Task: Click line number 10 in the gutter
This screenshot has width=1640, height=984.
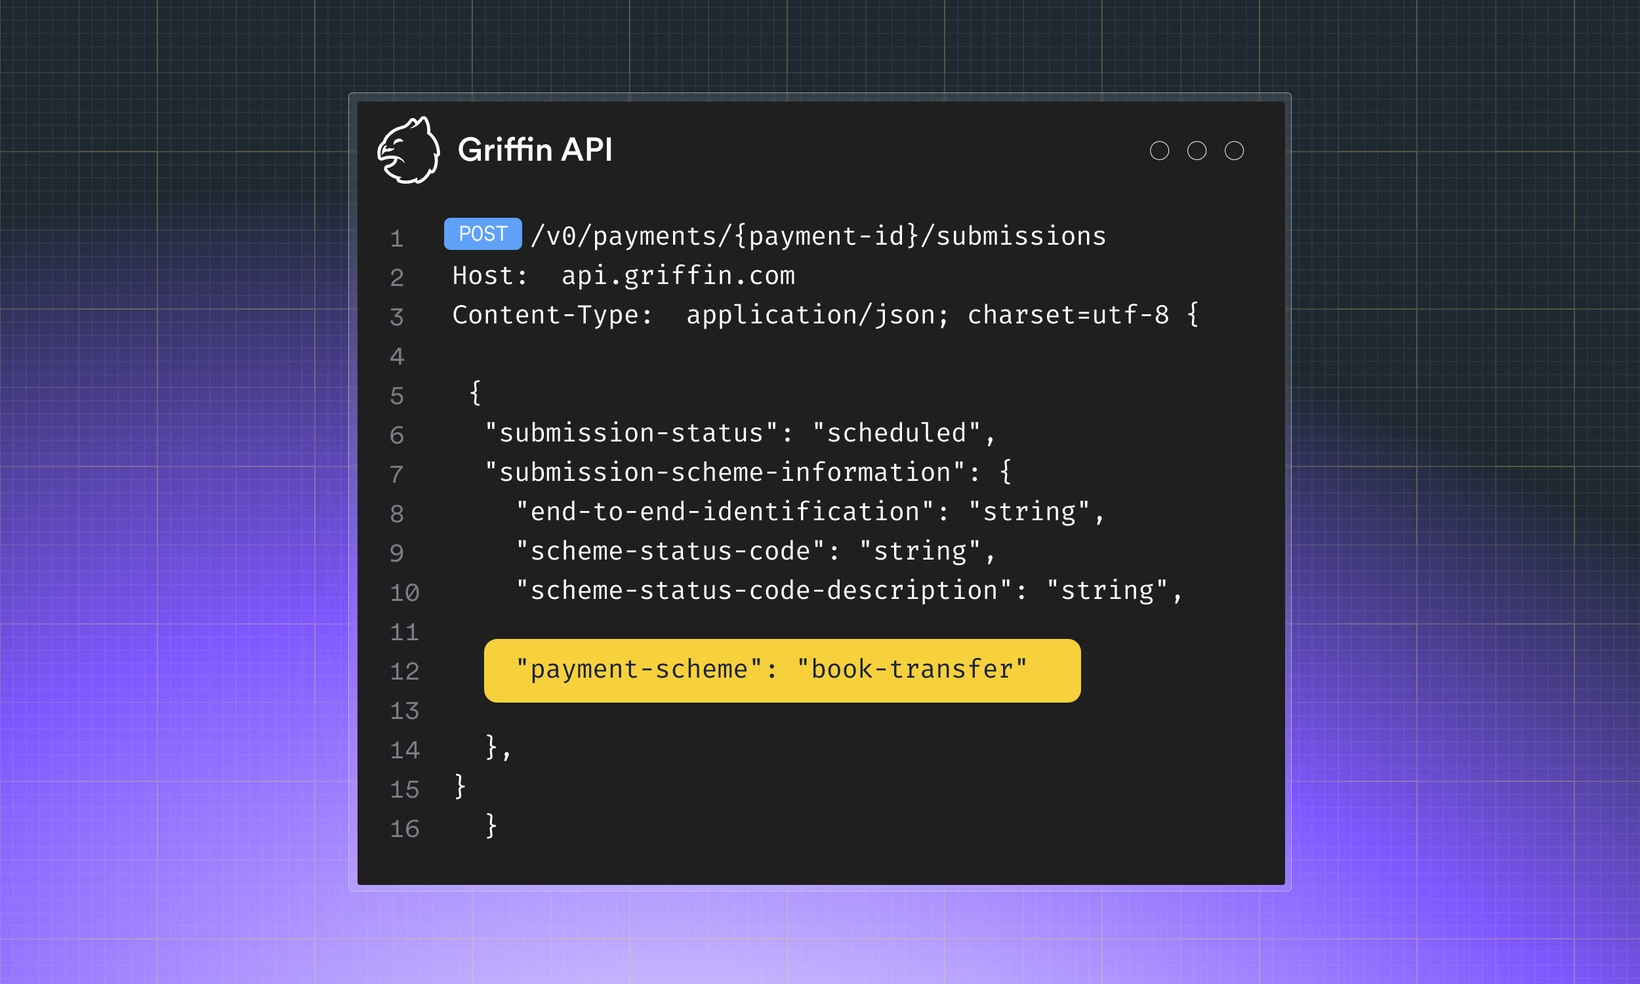Action: click(404, 593)
